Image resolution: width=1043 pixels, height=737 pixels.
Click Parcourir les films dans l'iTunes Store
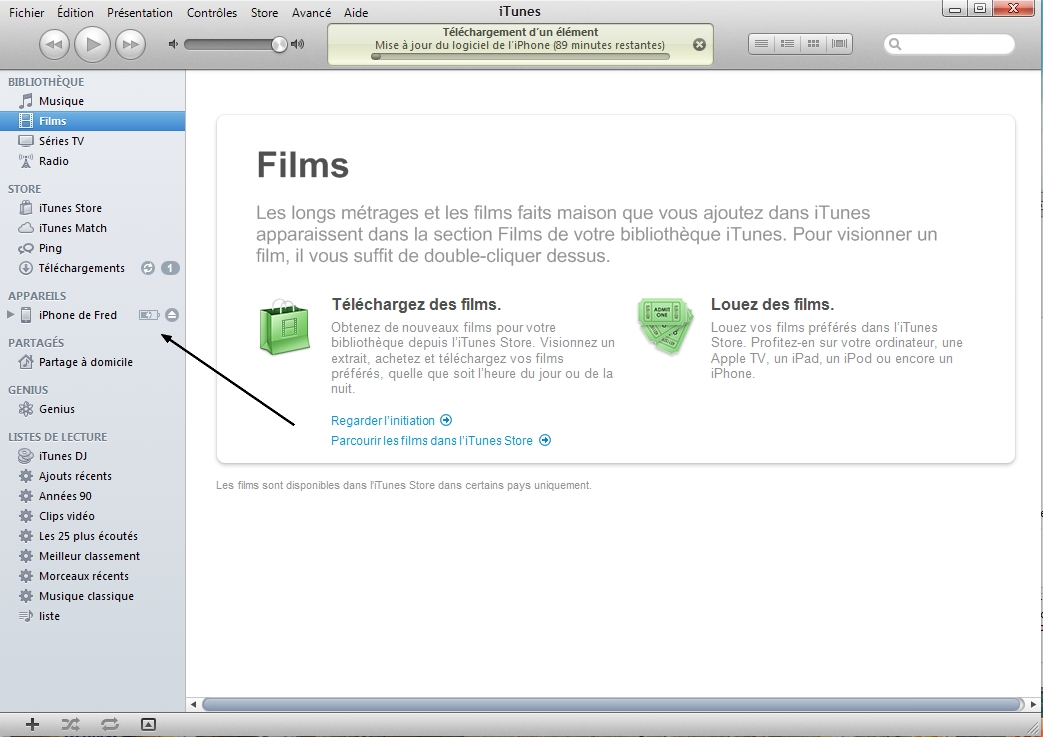pos(440,440)
